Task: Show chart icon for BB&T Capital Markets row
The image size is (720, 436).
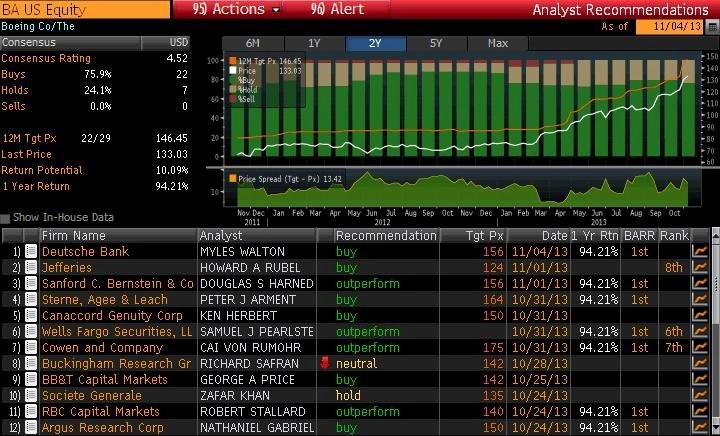Action: [x=700, y=380]
